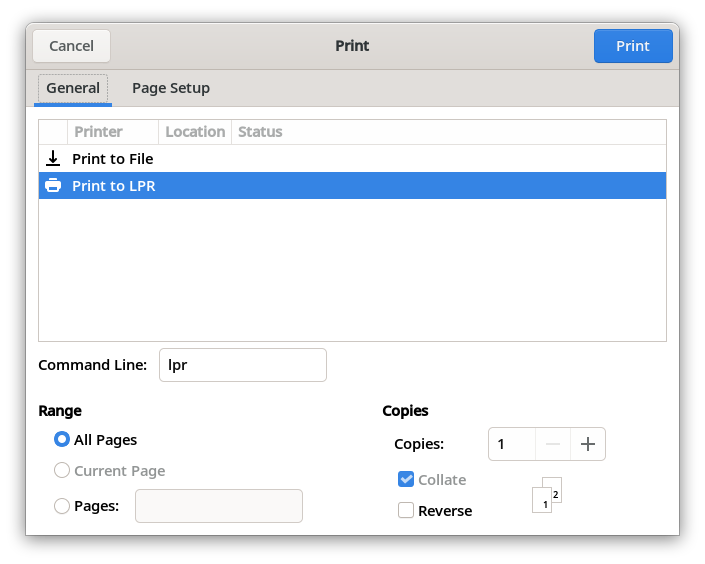Click the blue Print button

633,46
